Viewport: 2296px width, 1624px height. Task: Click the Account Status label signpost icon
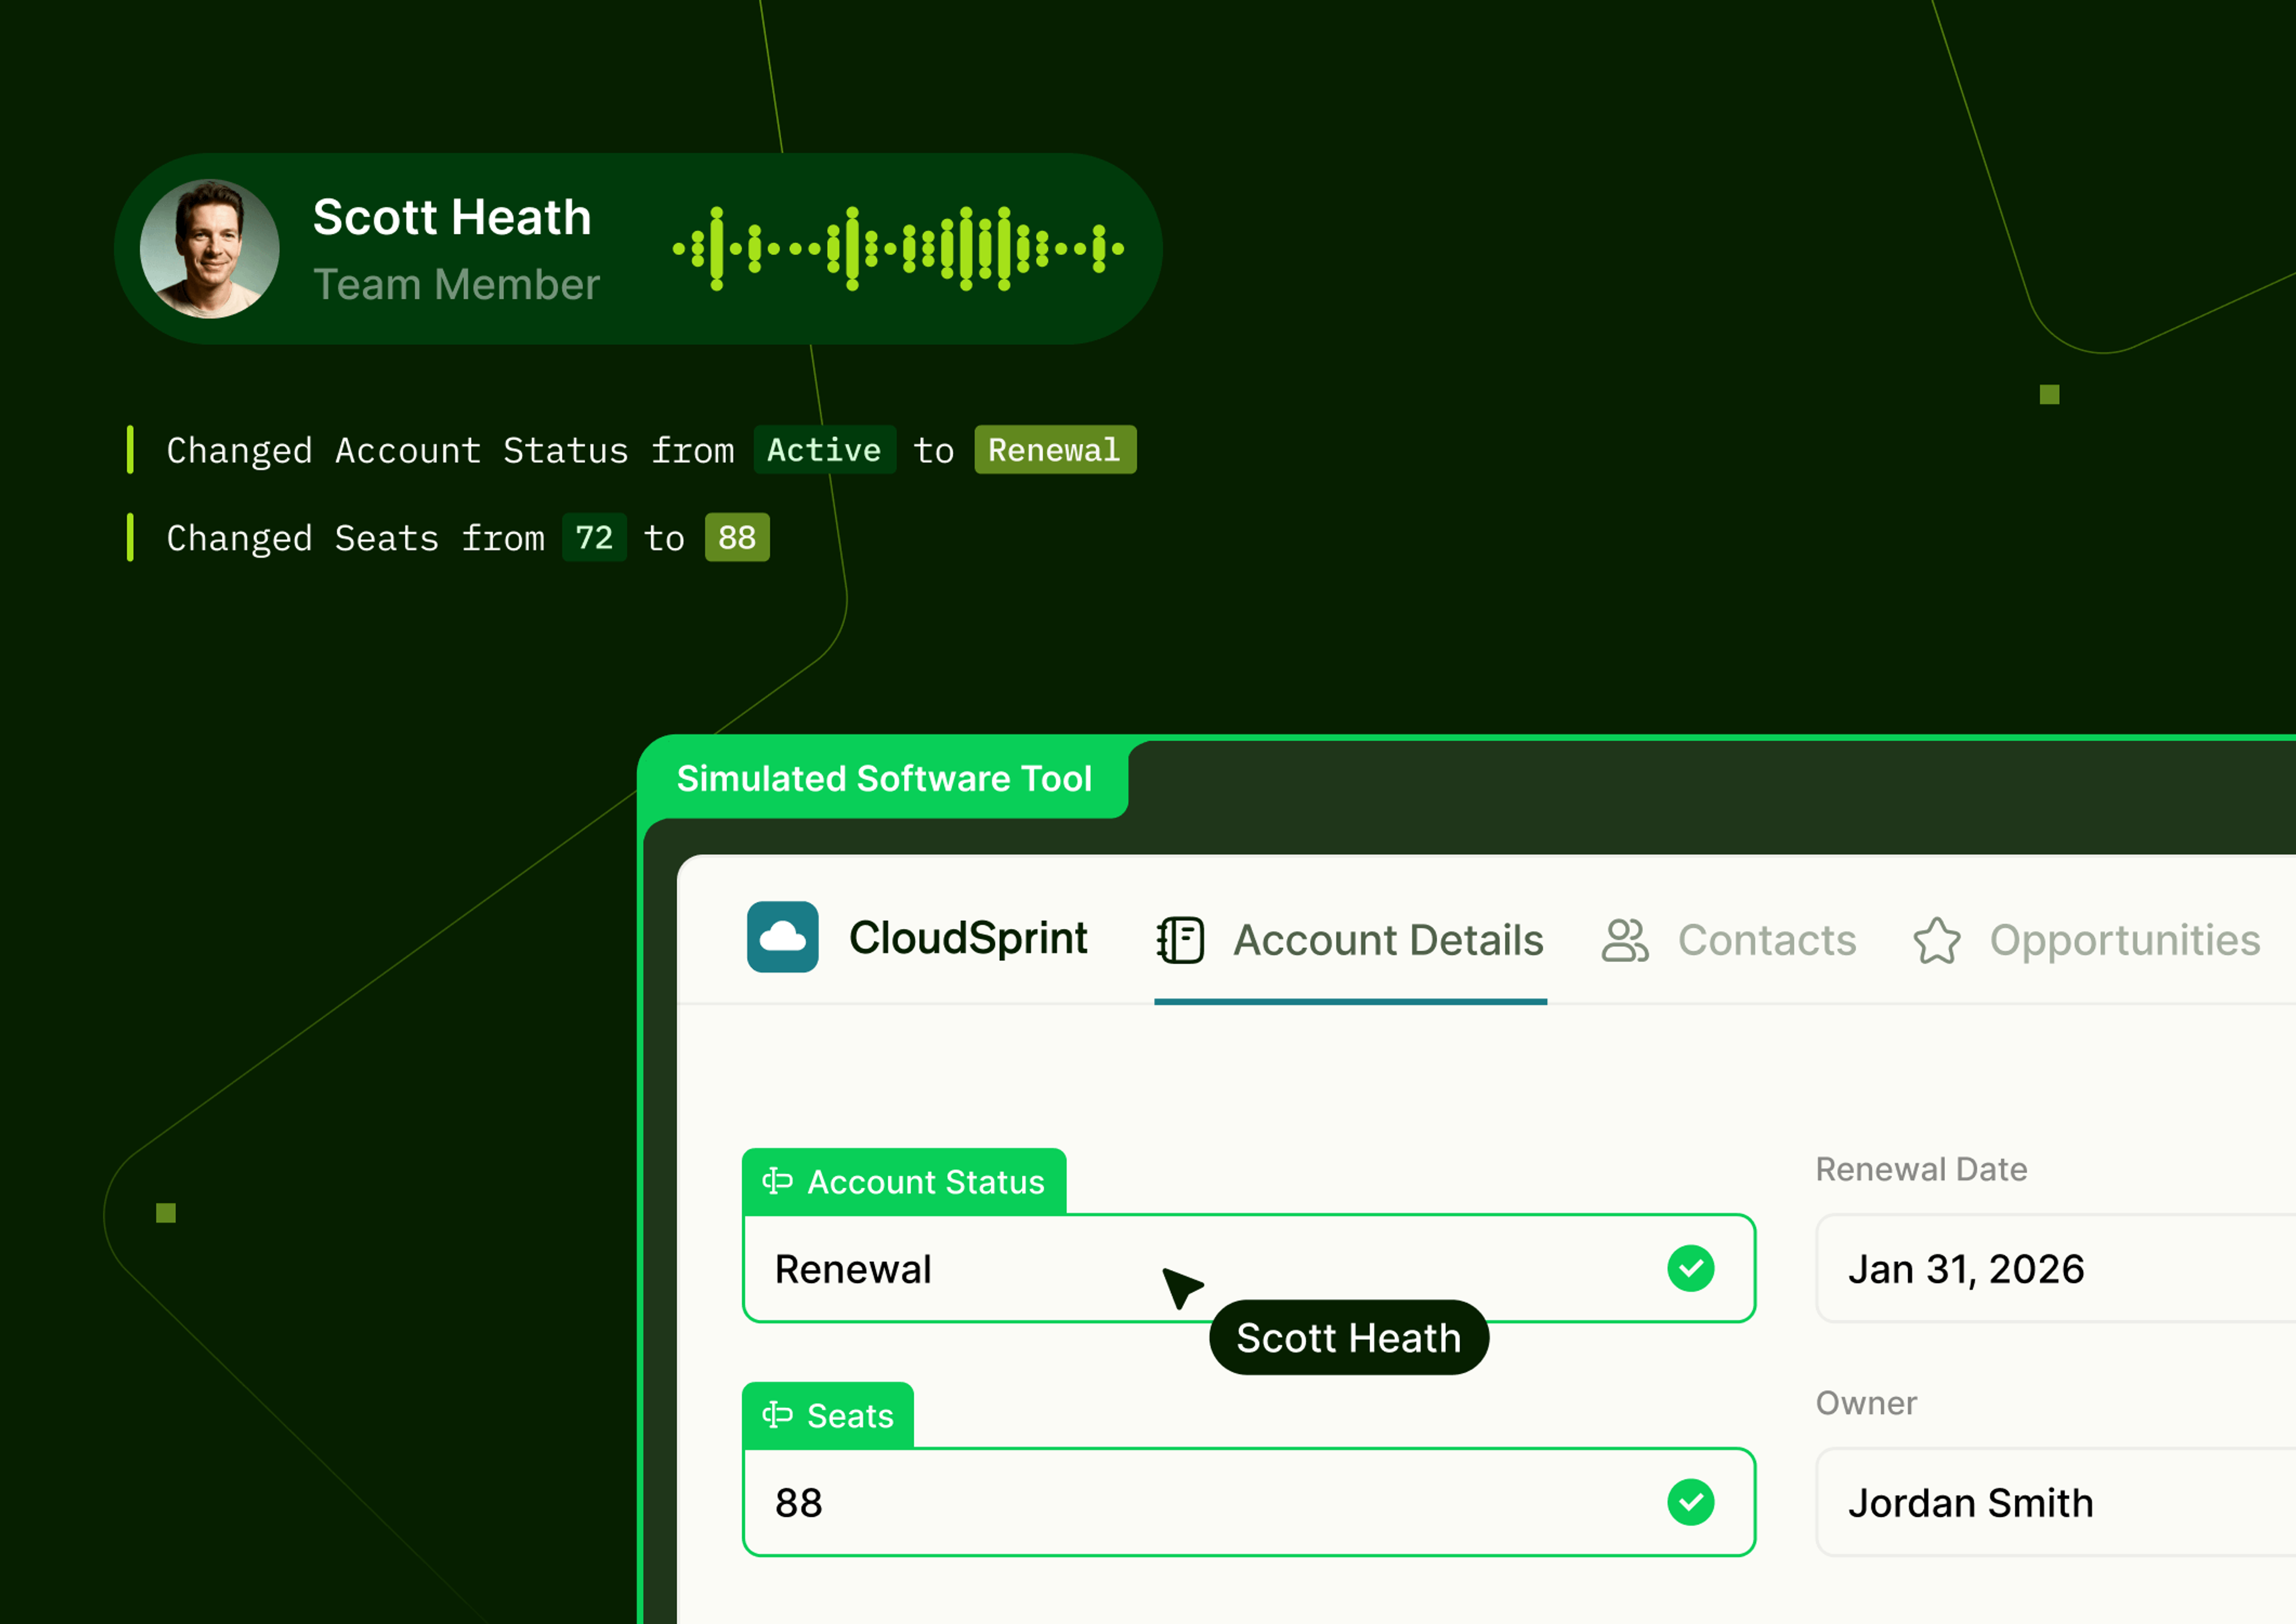[777, 1181]
